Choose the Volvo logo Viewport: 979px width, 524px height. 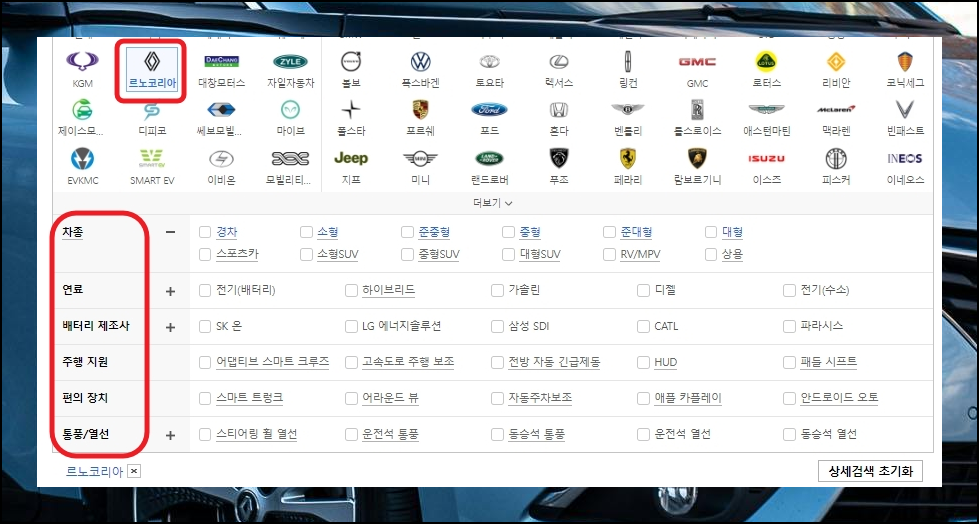[351, 61]
